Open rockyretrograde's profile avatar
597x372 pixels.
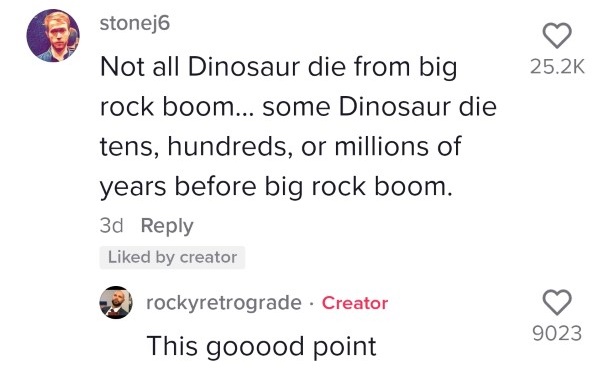[x=116, y=302]
